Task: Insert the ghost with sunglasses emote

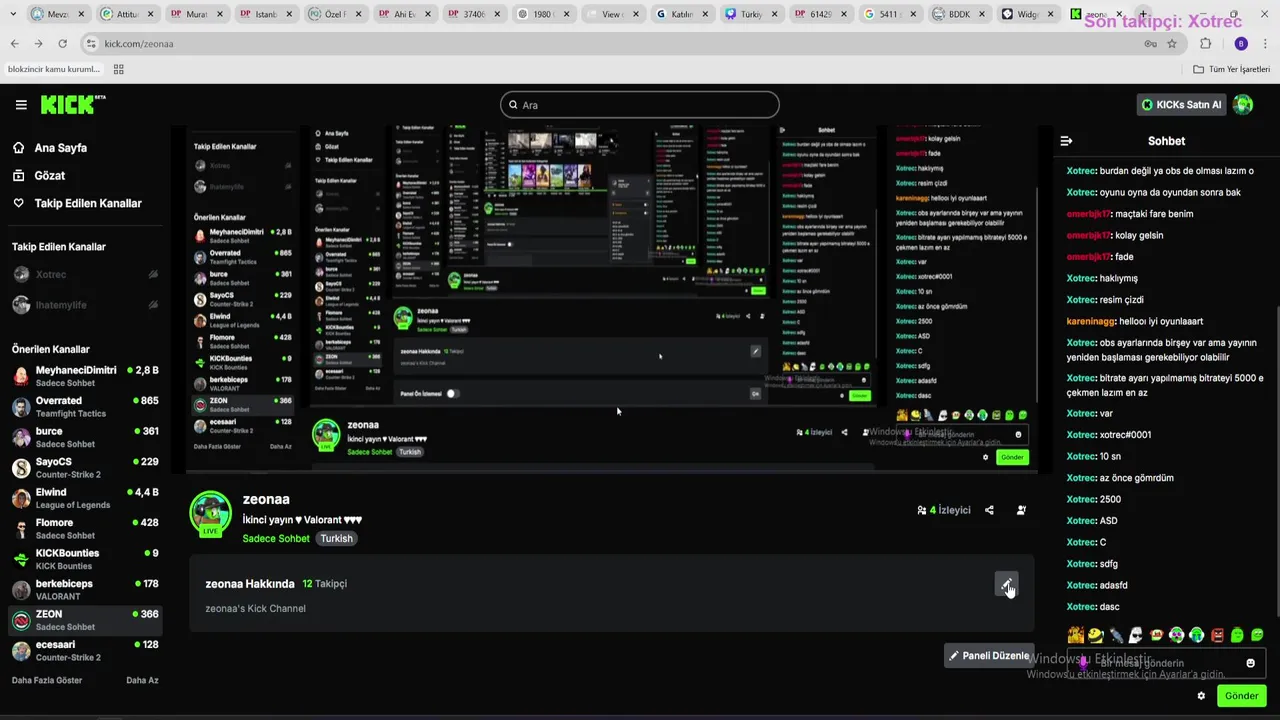Action: click(1136, 635)
